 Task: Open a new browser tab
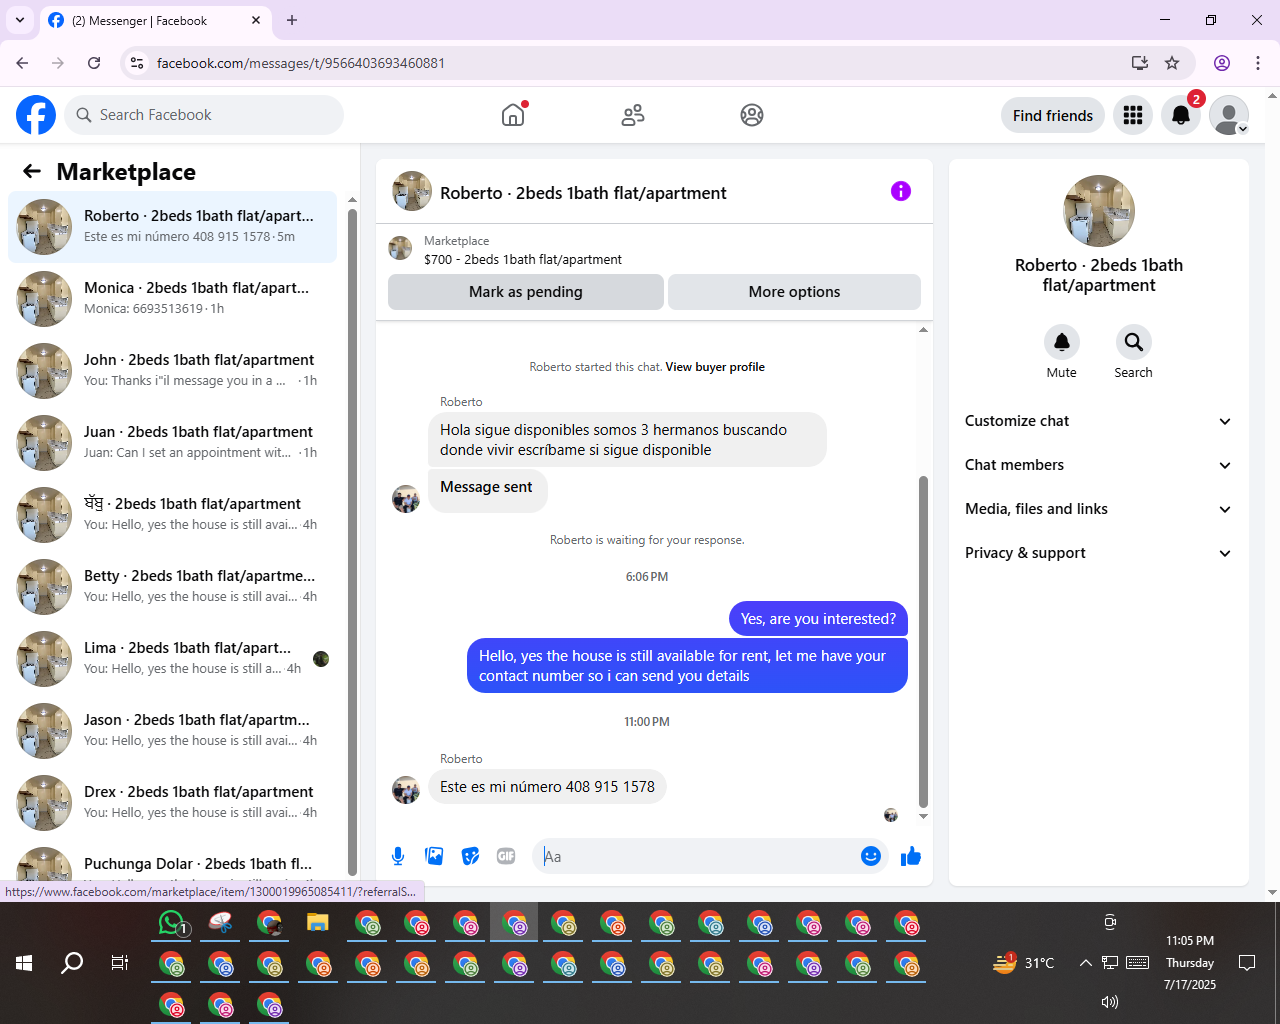point(292,20)
